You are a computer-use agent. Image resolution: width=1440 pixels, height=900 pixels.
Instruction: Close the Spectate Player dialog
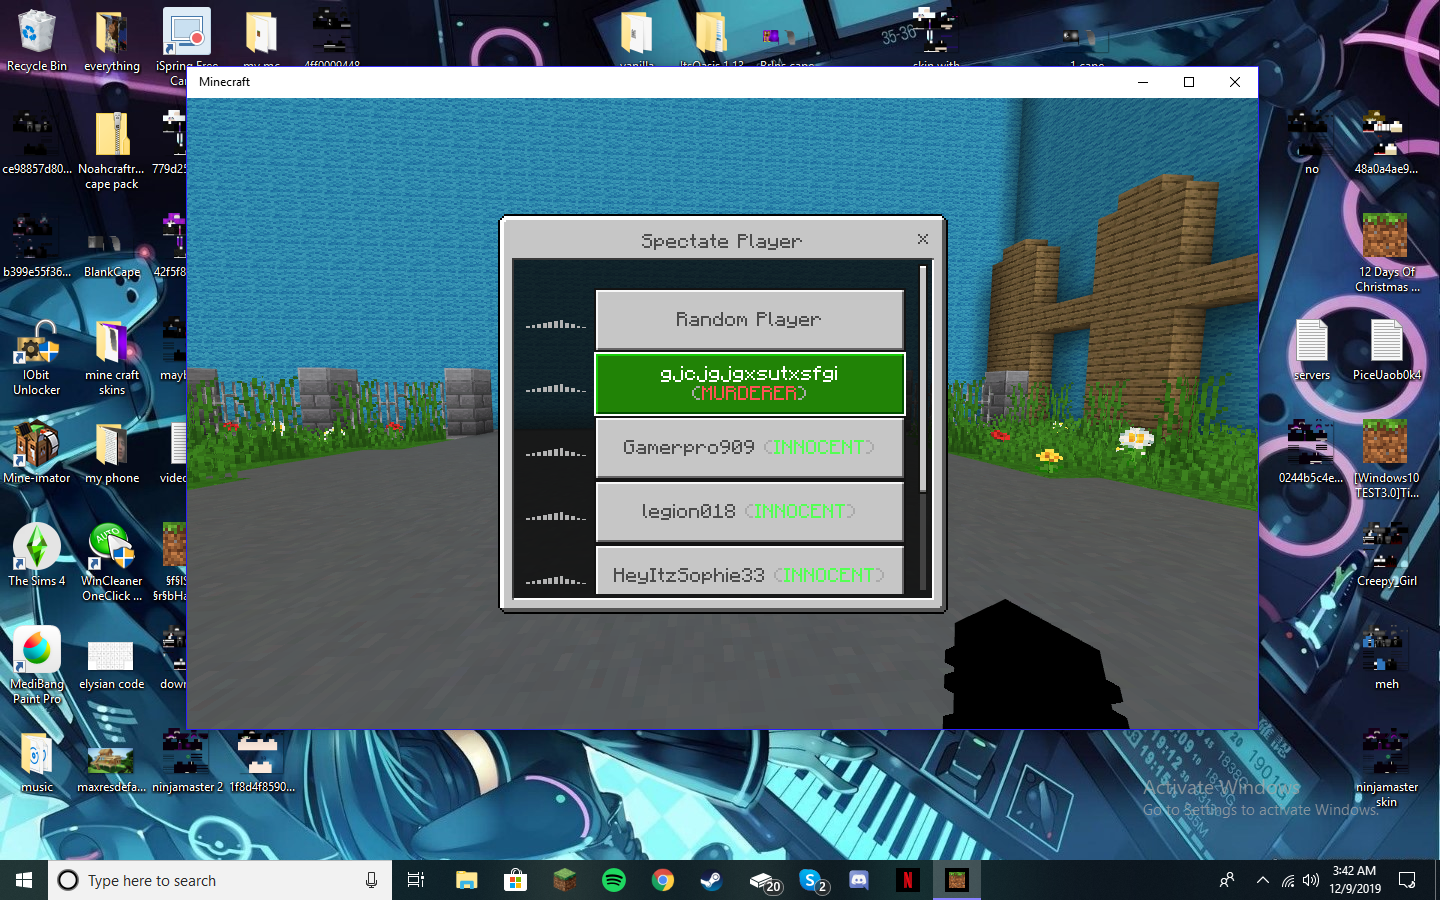tap(923, 239)
